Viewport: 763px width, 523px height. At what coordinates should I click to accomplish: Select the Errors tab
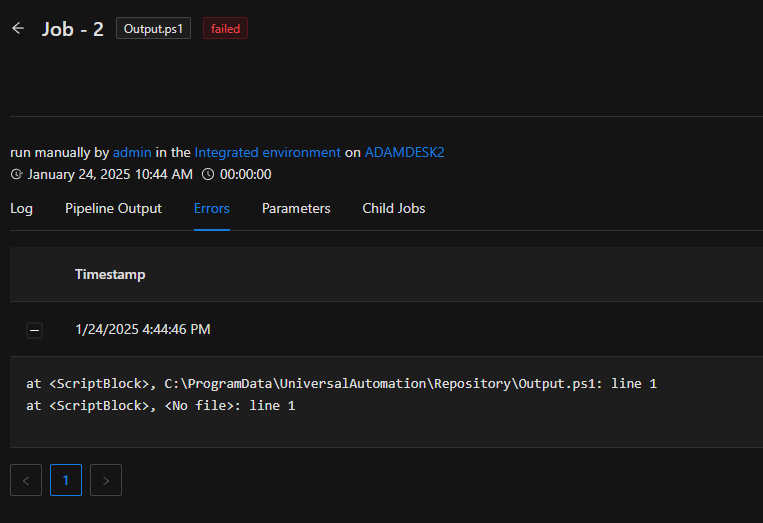(212, 209)
